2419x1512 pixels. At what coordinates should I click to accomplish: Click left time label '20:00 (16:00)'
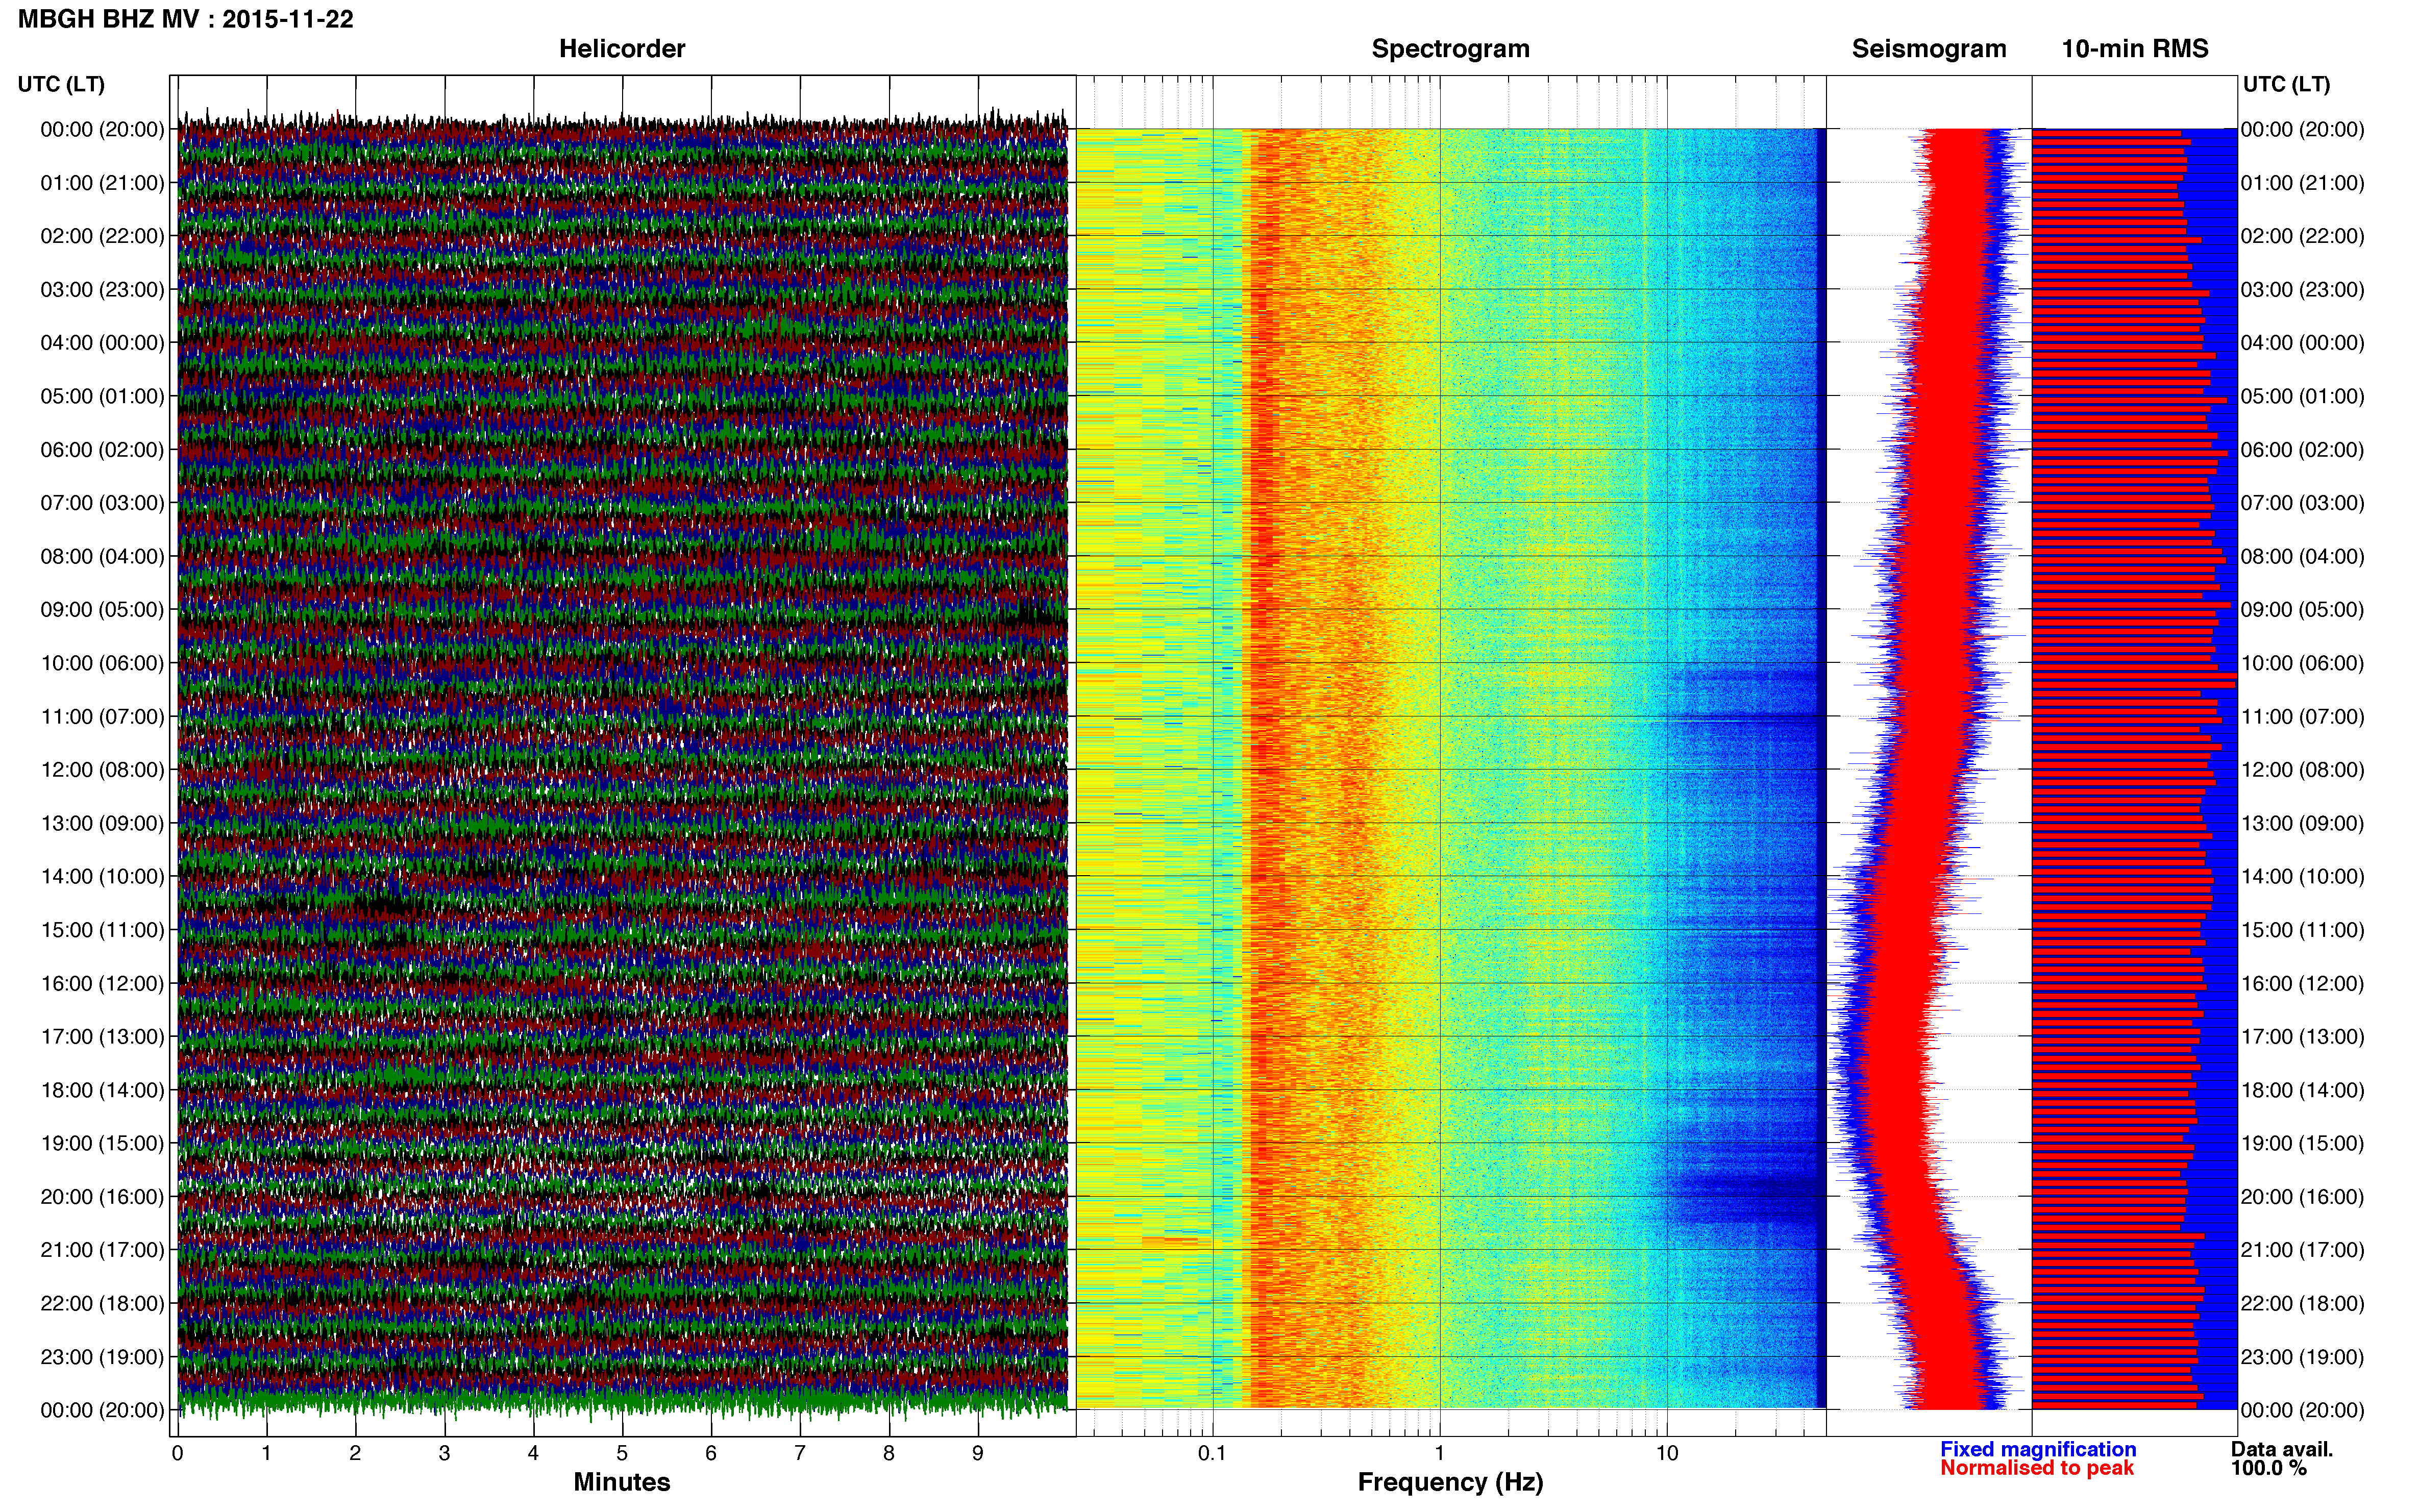(102, 1197)
